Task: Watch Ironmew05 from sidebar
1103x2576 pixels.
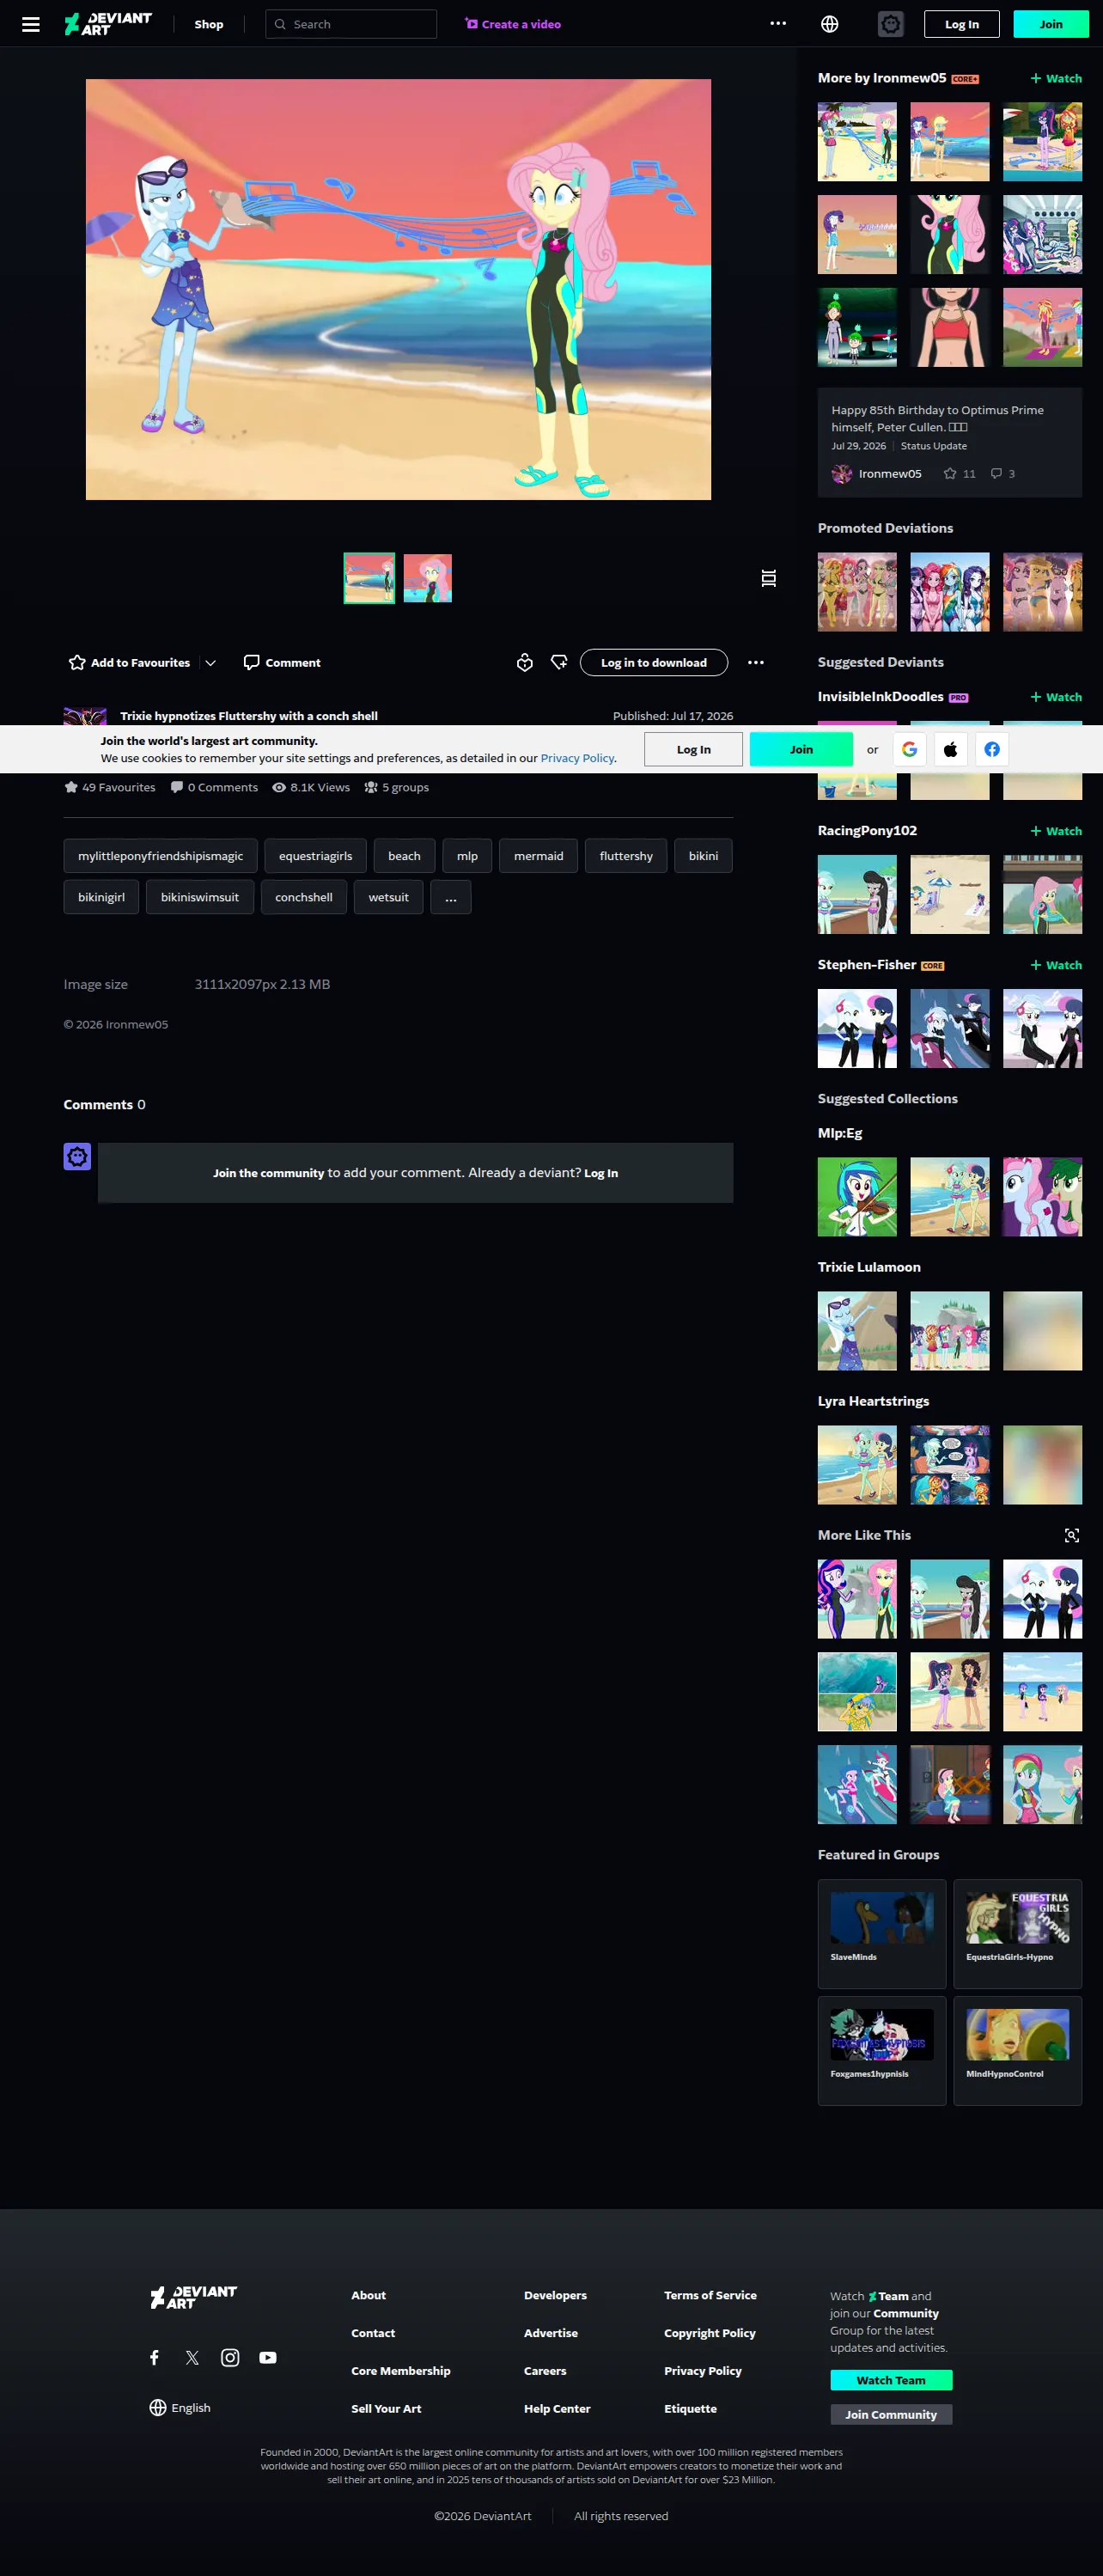Action: click(x=1056, y=78)
